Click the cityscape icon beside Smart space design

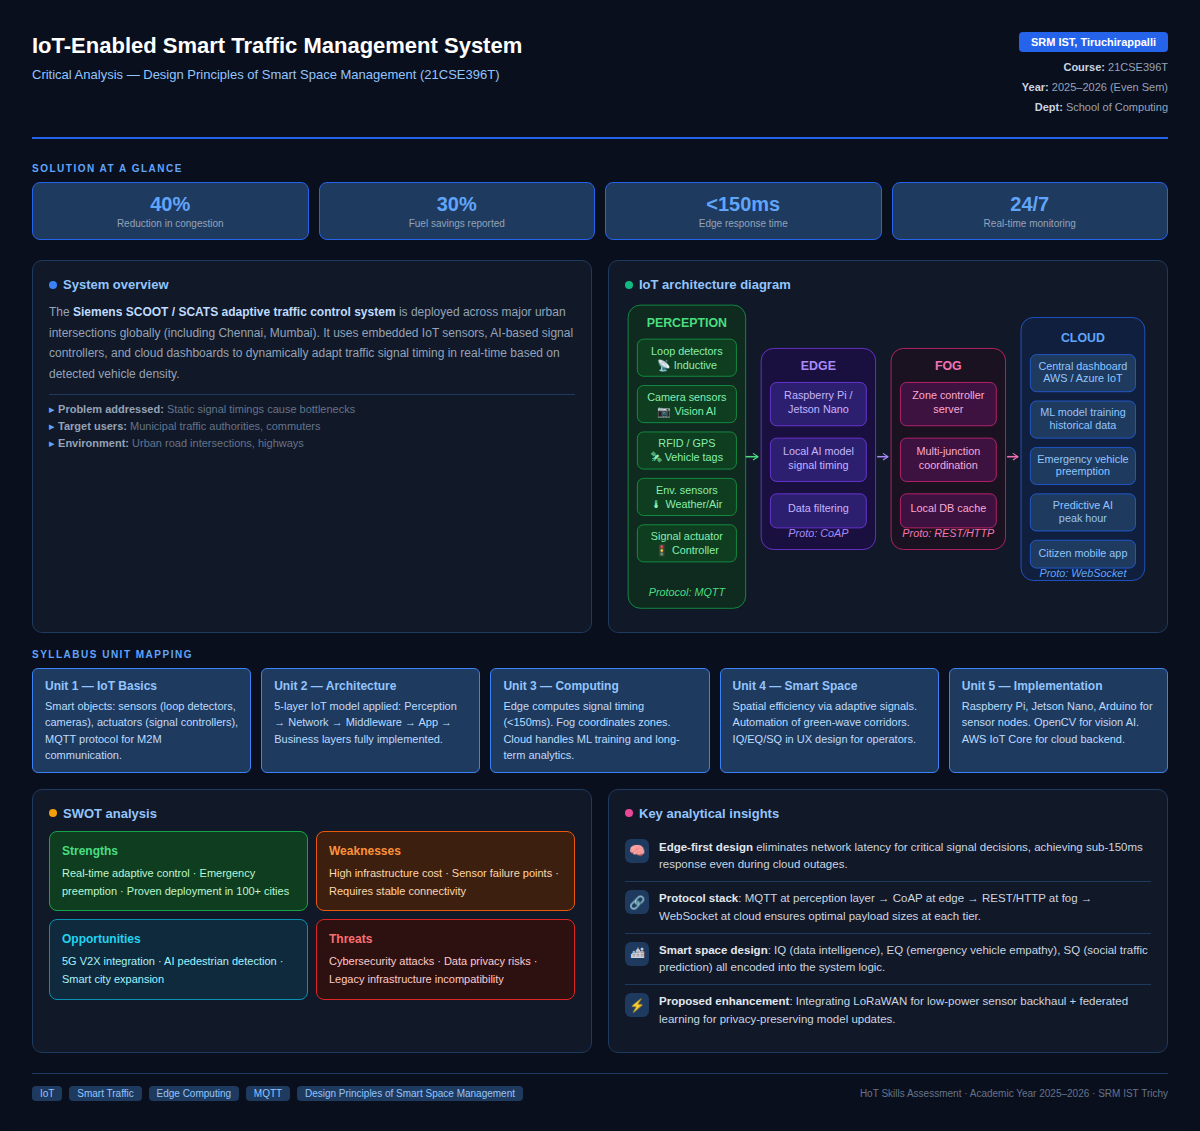[x=637, y=954]
